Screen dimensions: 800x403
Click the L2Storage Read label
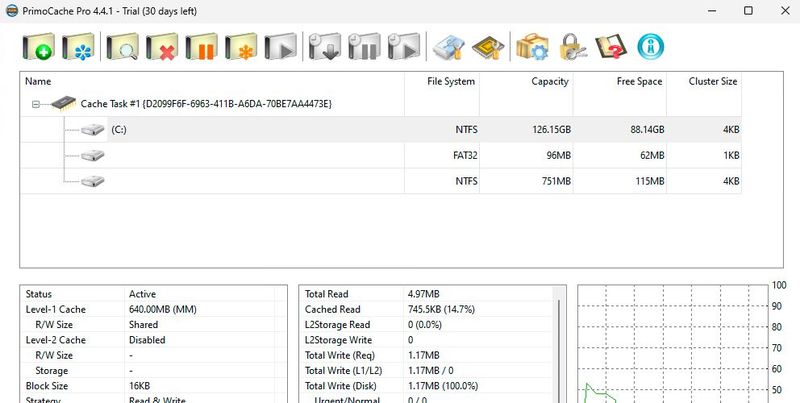coord(337,324)
